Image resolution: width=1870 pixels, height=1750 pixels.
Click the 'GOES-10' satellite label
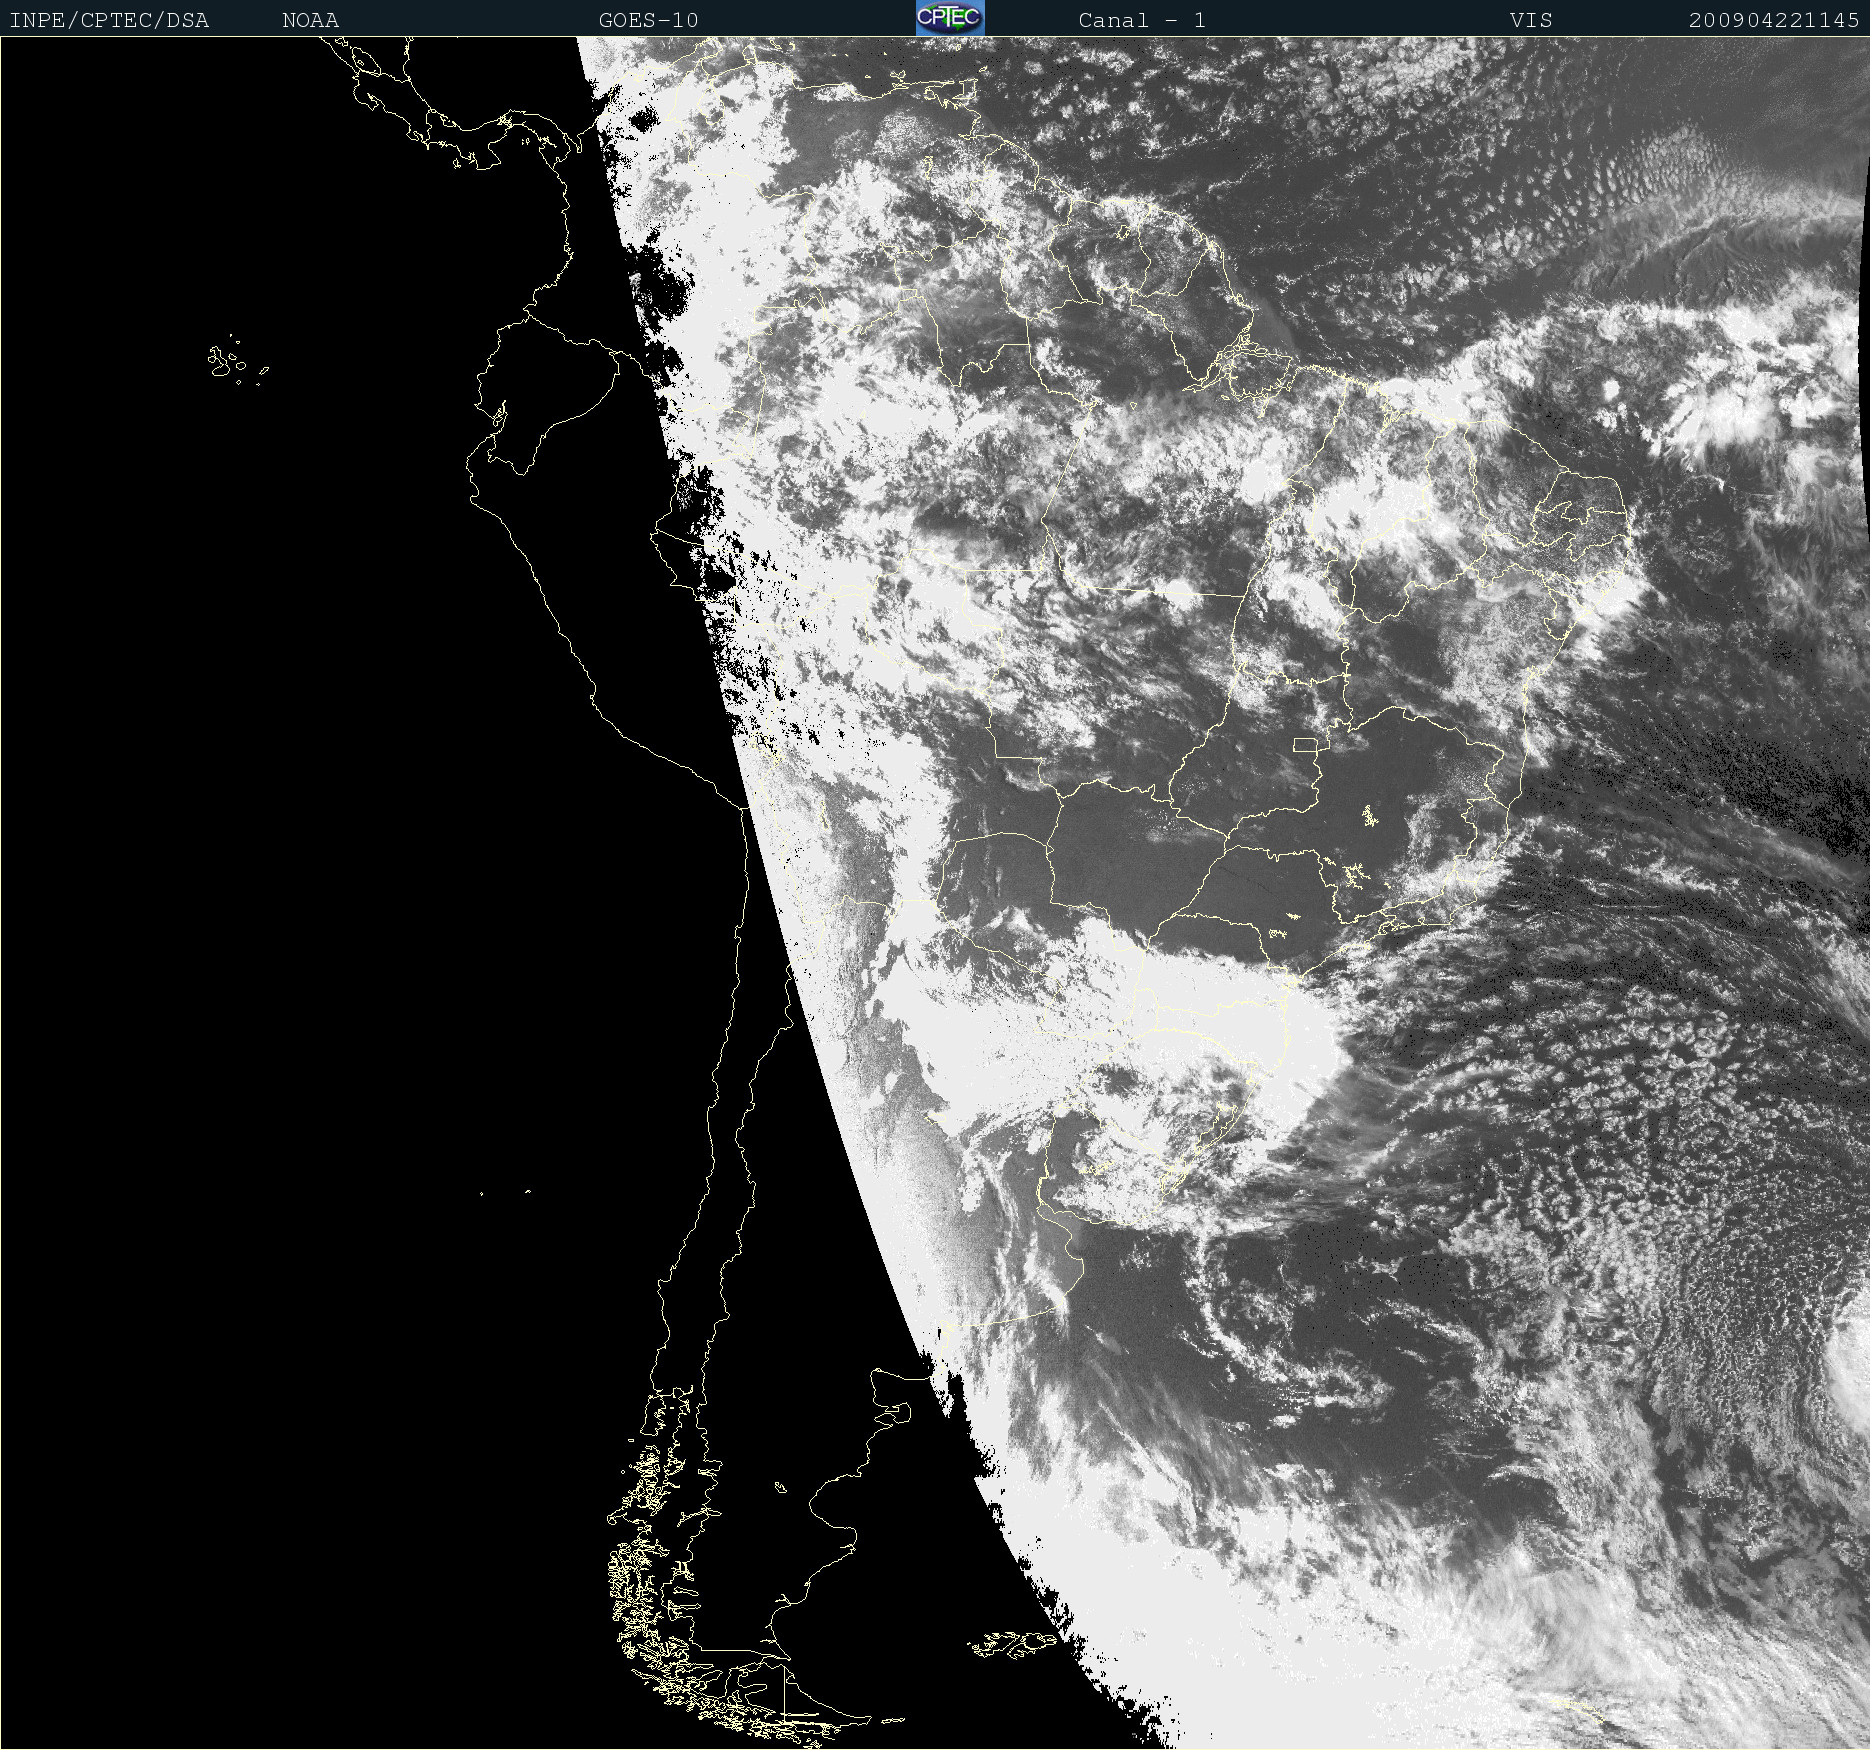648,20
